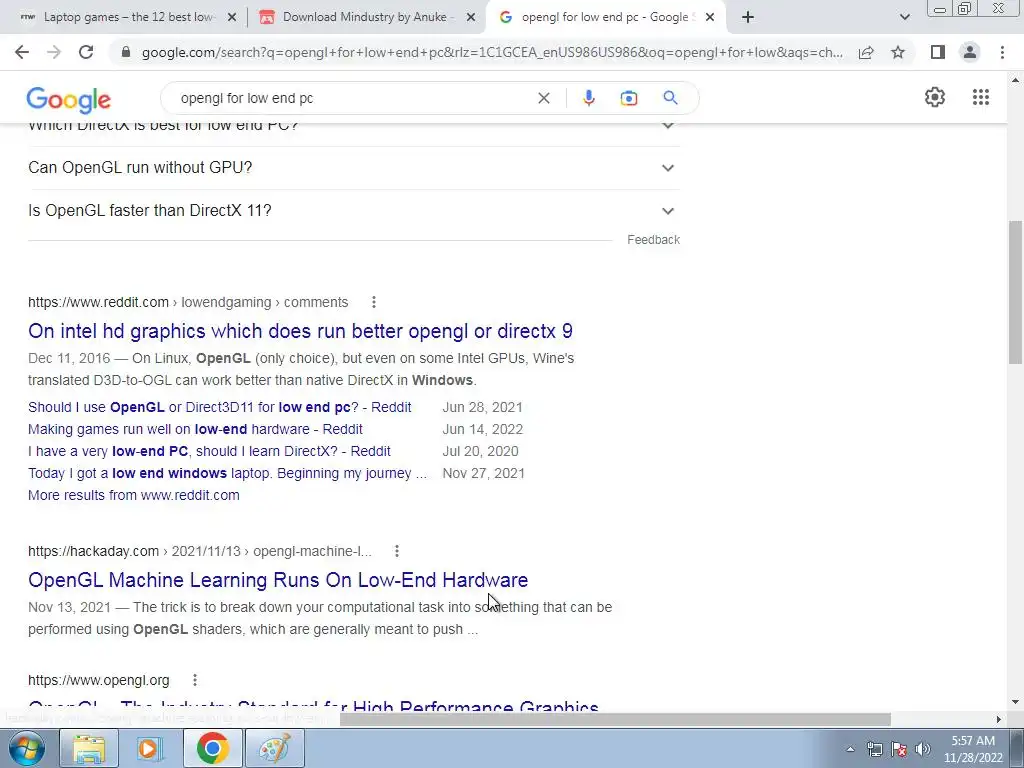Screen dimensions: 1024x768
Task: Open Chrome's three-dot menu
Action: click(1002, 52)
